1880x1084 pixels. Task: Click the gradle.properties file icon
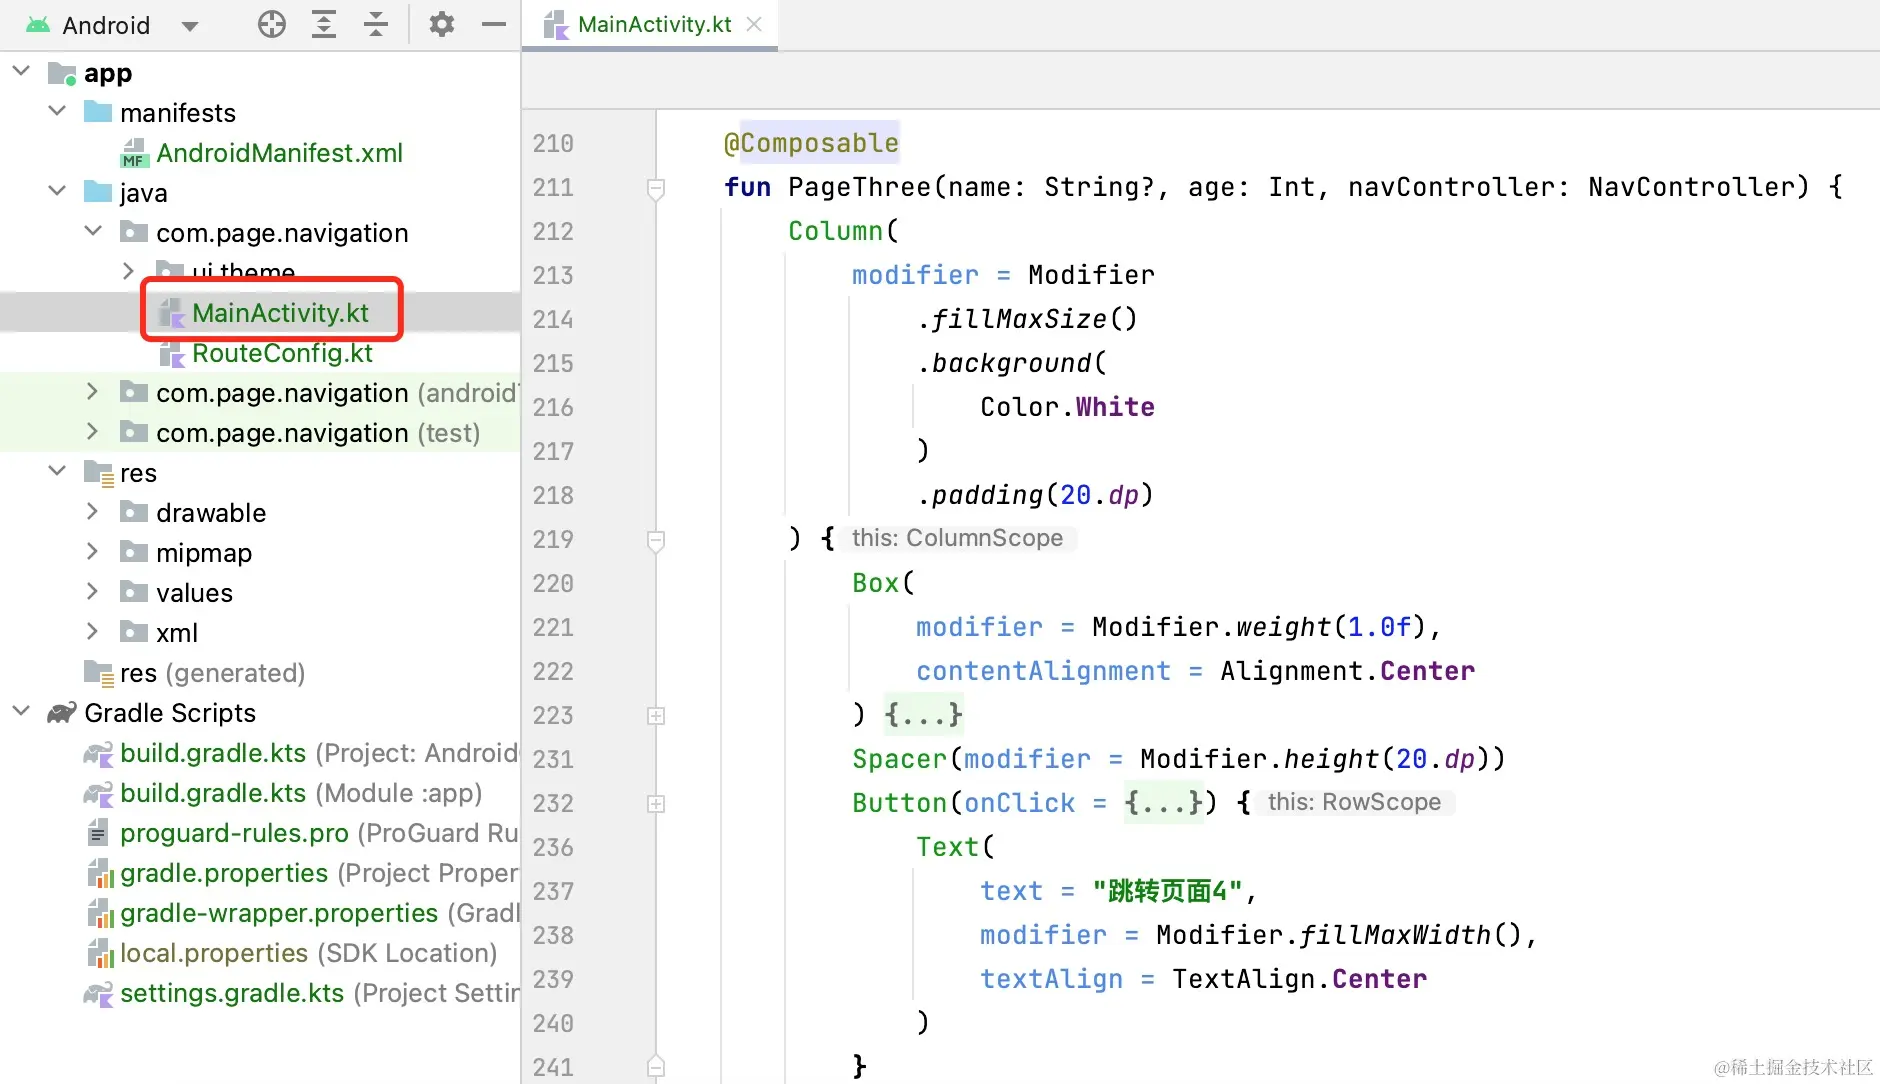[x=100, y=873]
